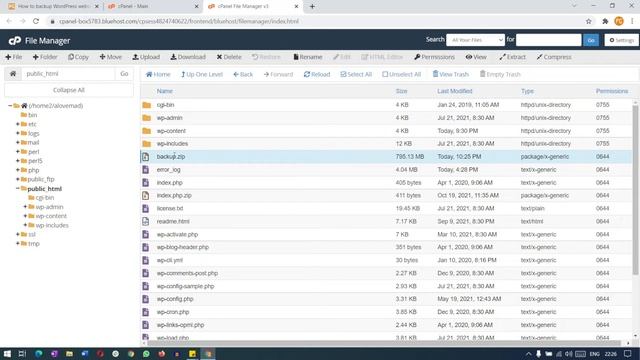The image size is (640, 360).
Task: Click home icon beside path field
Action: tap(13, 74)
